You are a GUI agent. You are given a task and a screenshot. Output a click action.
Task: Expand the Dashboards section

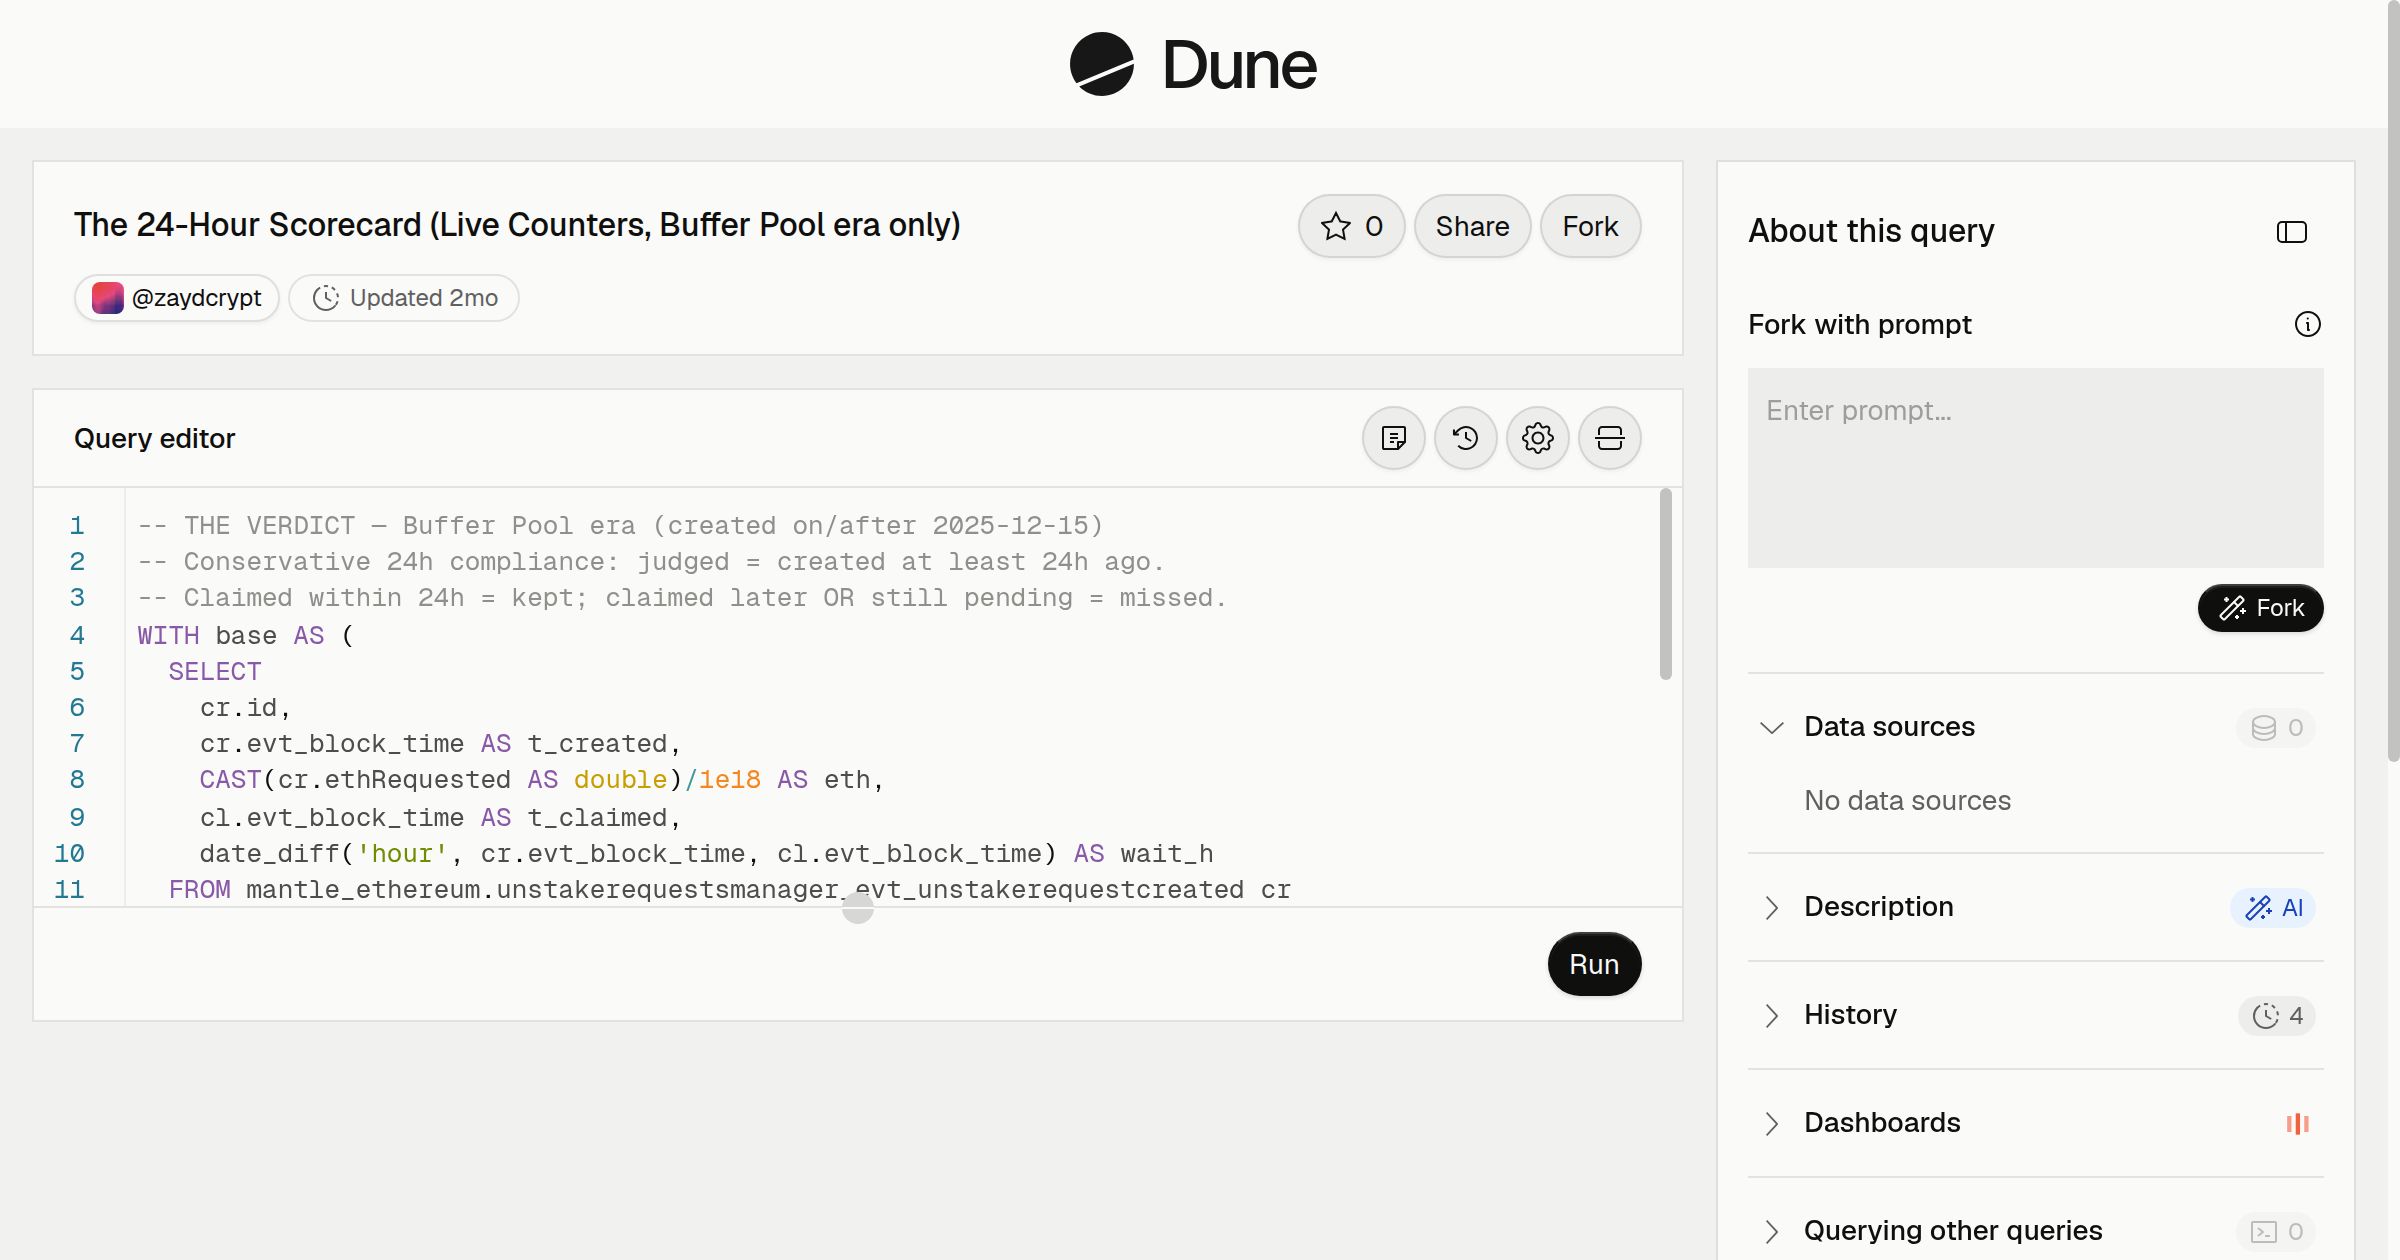(1772, 1123)
